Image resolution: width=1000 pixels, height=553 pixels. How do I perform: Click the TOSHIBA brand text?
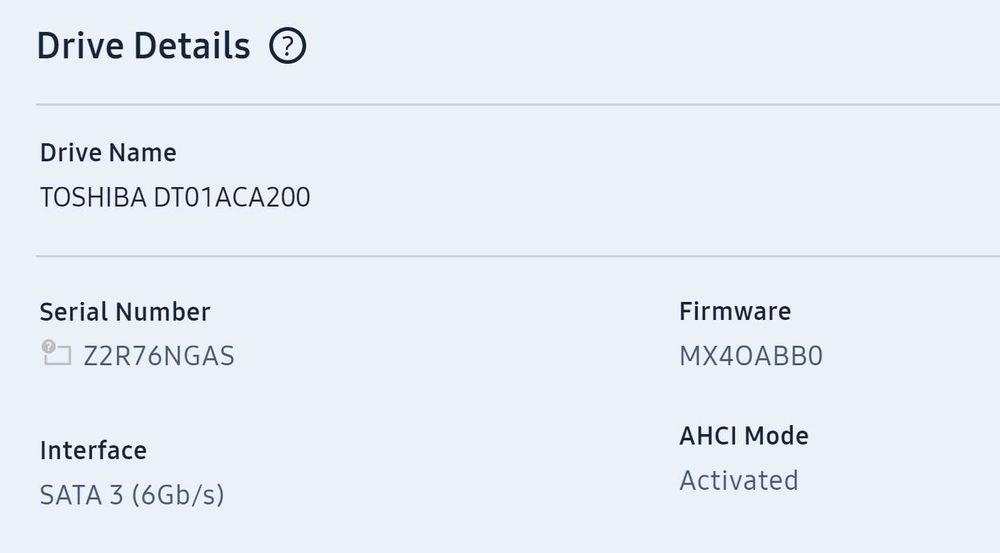[x=92, y=198]
